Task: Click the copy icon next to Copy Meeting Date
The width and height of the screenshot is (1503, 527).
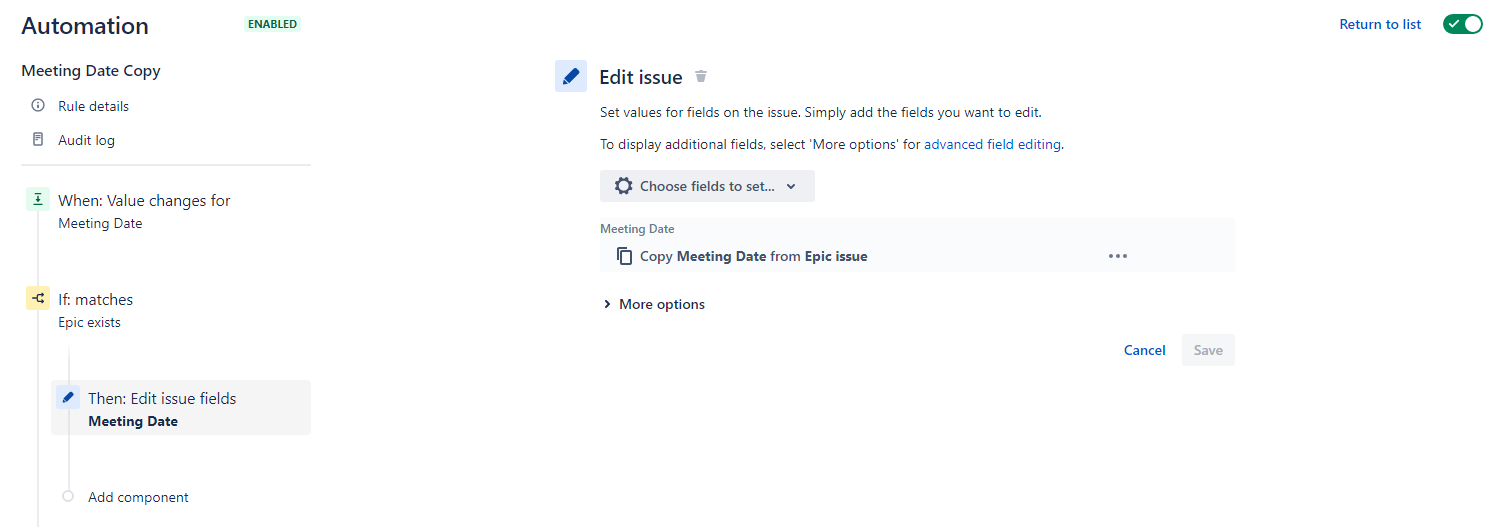Action: [625, 256]
